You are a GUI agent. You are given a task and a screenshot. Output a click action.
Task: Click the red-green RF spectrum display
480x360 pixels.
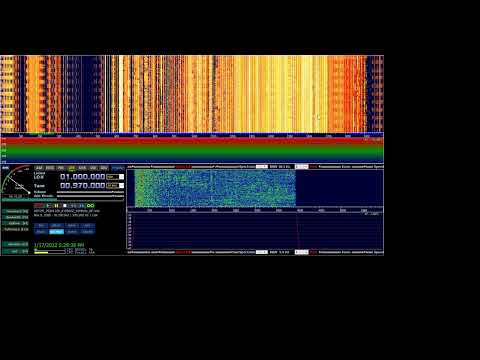tap(192, 151)
